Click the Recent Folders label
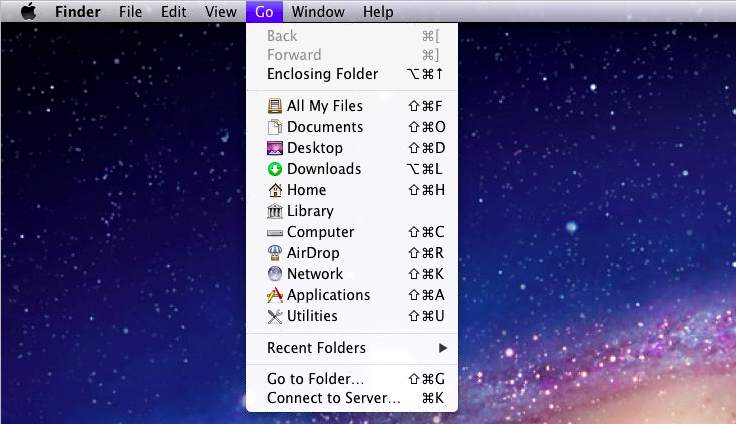 316,348
